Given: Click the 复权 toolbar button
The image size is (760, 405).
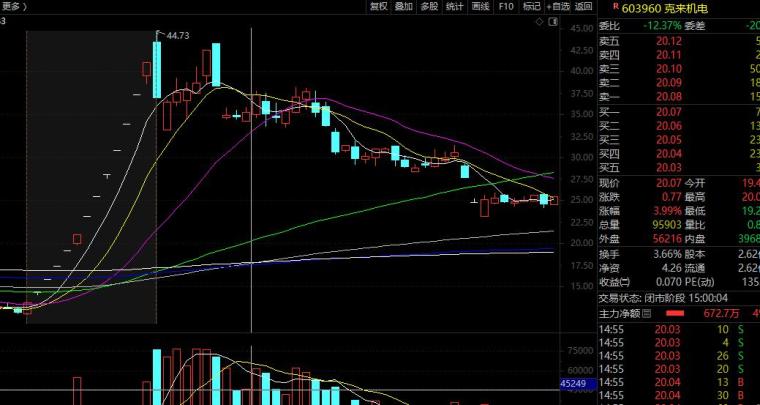Looking at the screenshot, I should click(378, 6).
